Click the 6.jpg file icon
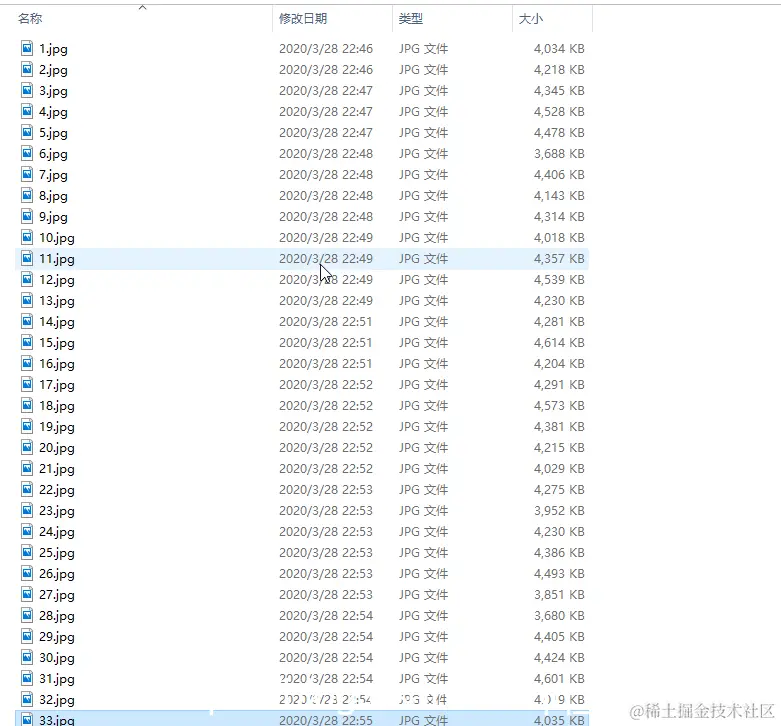 click(x=27, y=153)
